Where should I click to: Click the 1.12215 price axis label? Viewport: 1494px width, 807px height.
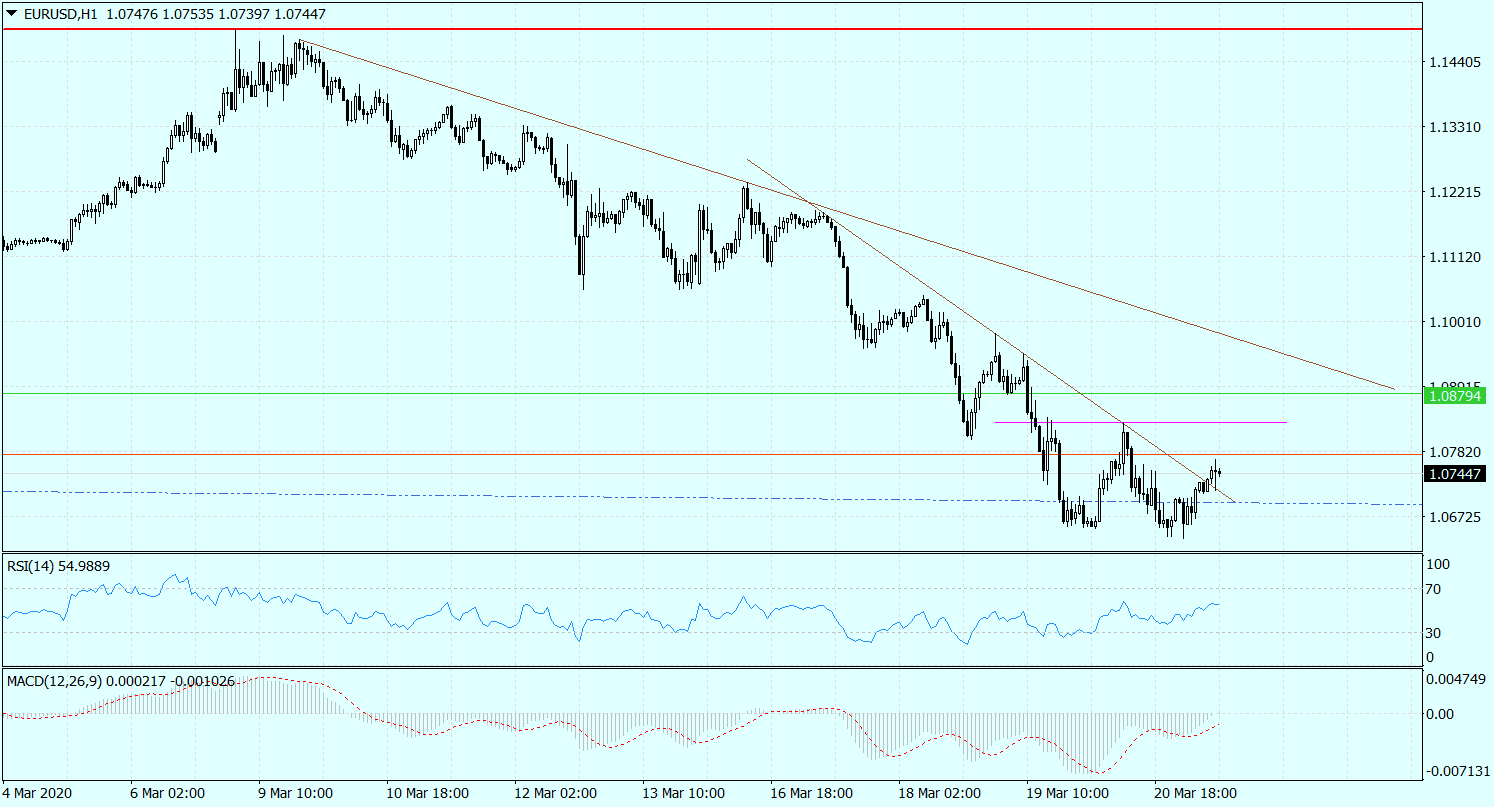tap(1456, 192)
